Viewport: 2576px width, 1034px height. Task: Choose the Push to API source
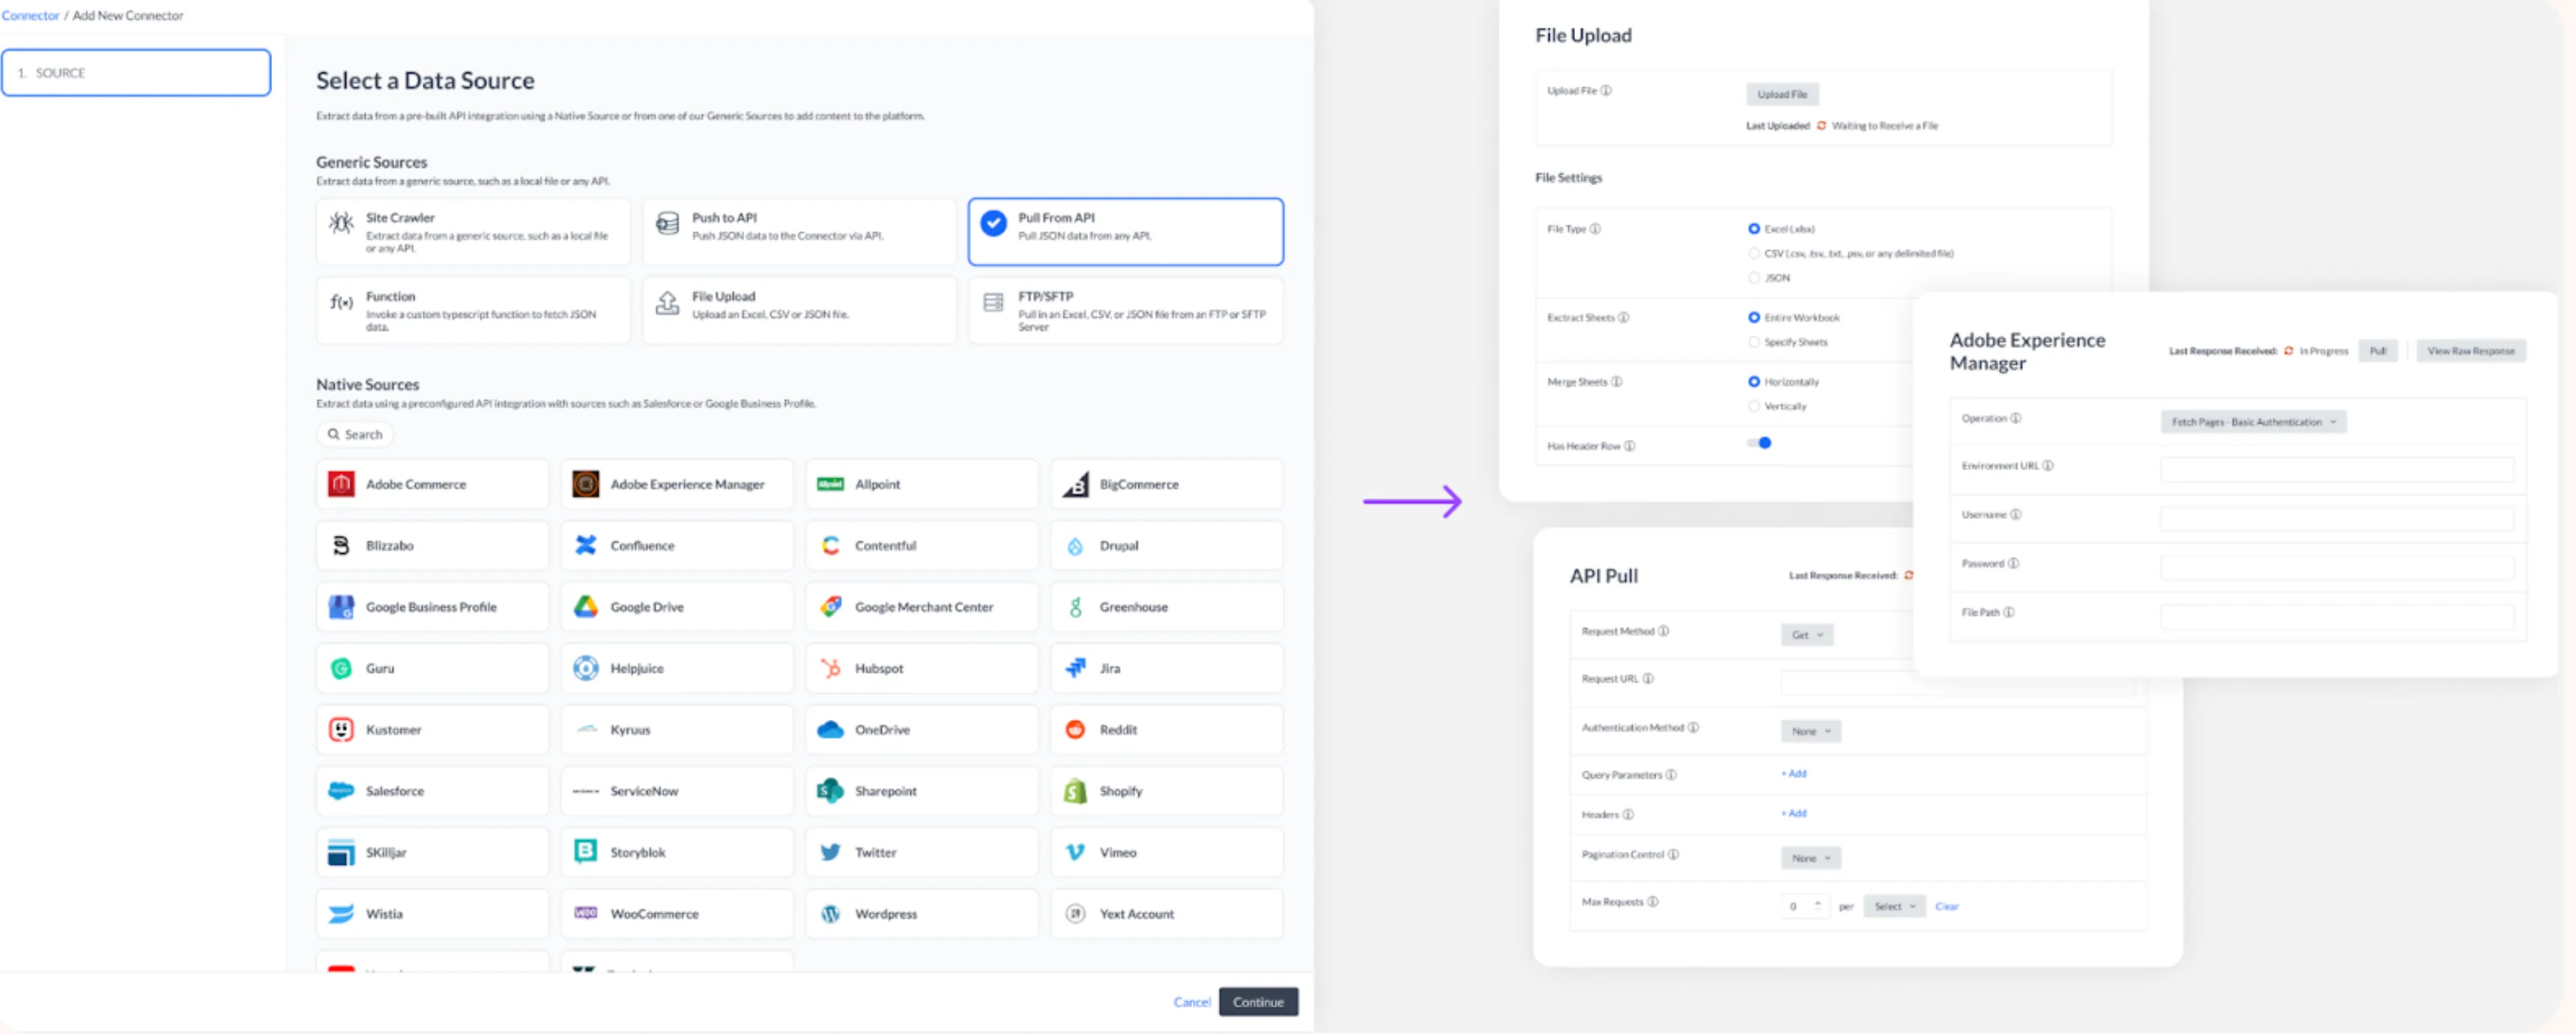pyautogui.click(x=799, y=231)
